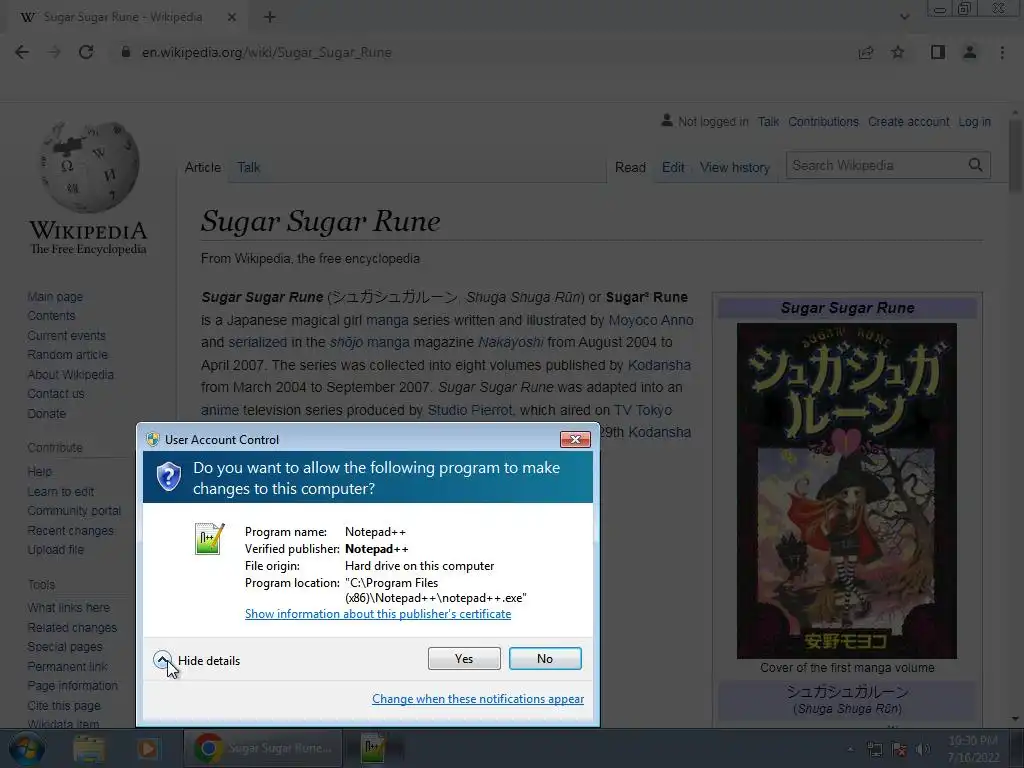Bookmark this page with the star icon
The image size is (1024, 768).
(898, 52)
